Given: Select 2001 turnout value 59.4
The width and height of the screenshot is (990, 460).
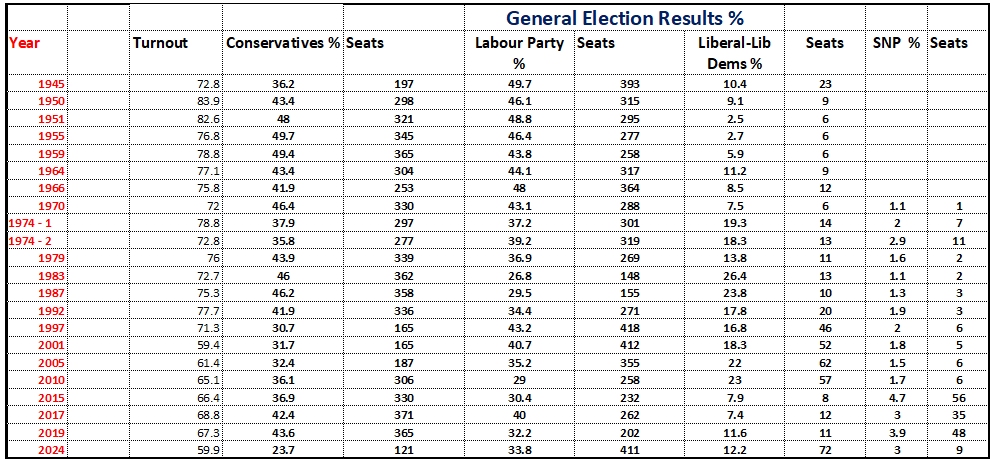Looking at the screenshot, I should (208, 345).
